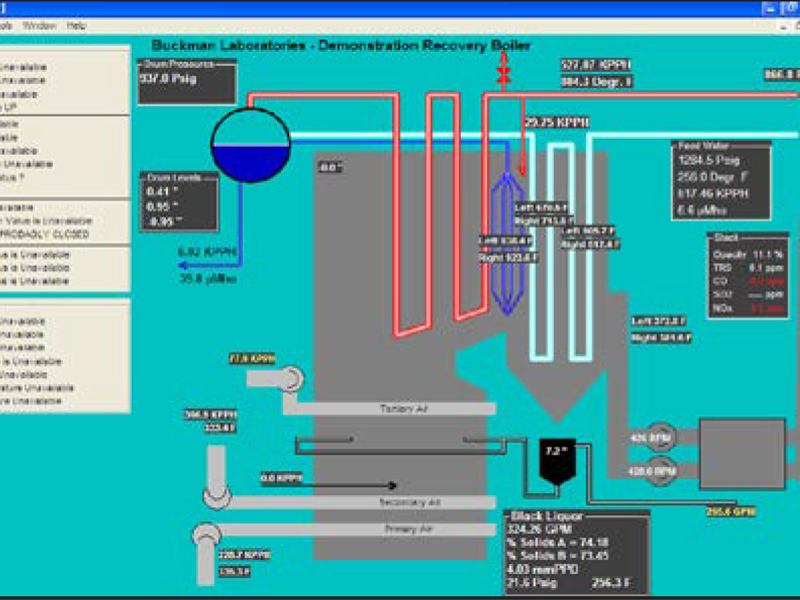Click the fan icon labeled 428.6 RPM
Image resolution: width=800 pixels, height=600 pixels.
coord(661,470)
